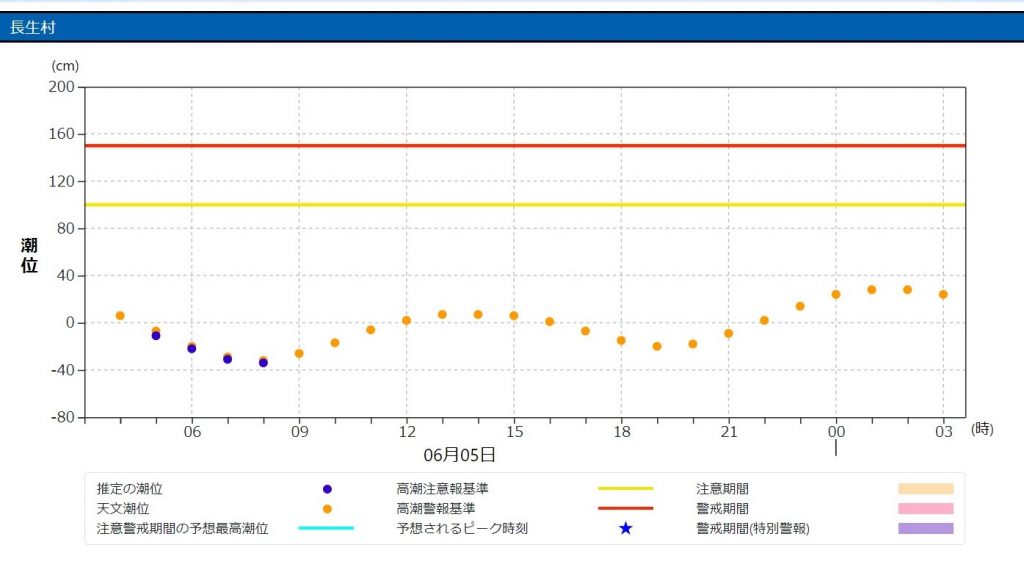Image resolution: width=1024 pixels, height=567 pixels.
Task: Click the 120 value on the y-axis
Action: pyautogui.click(x=61, y=182)
